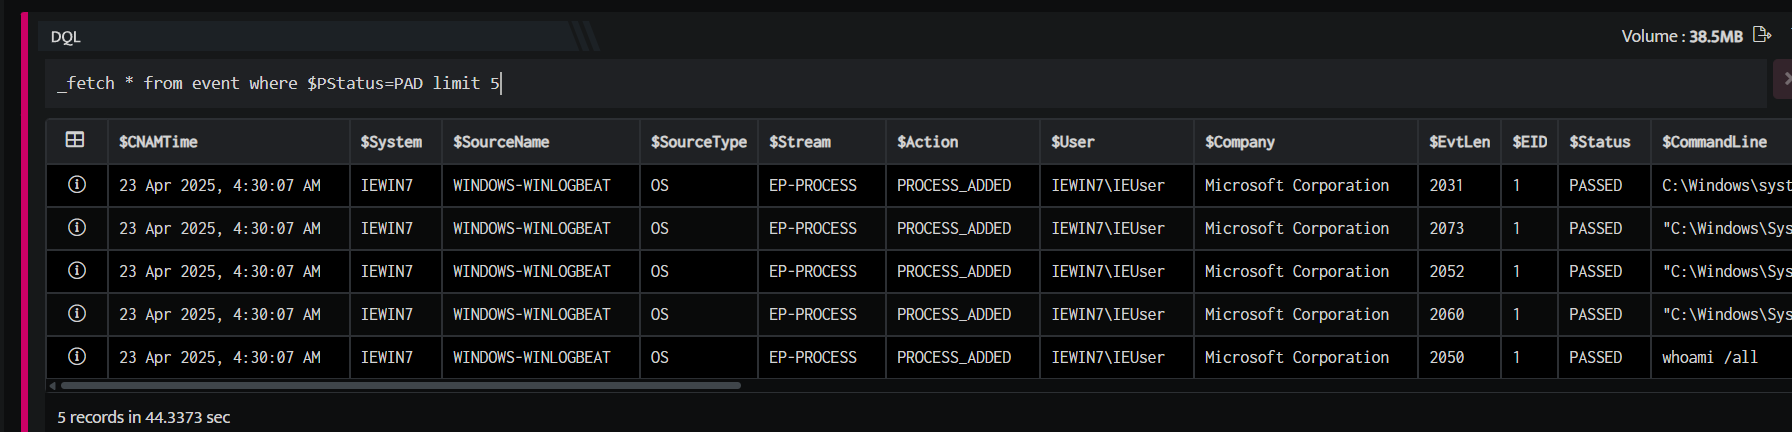Screen dimensions: 1792x432
Task: Open the table column selector icon
Action: (75, 140)
